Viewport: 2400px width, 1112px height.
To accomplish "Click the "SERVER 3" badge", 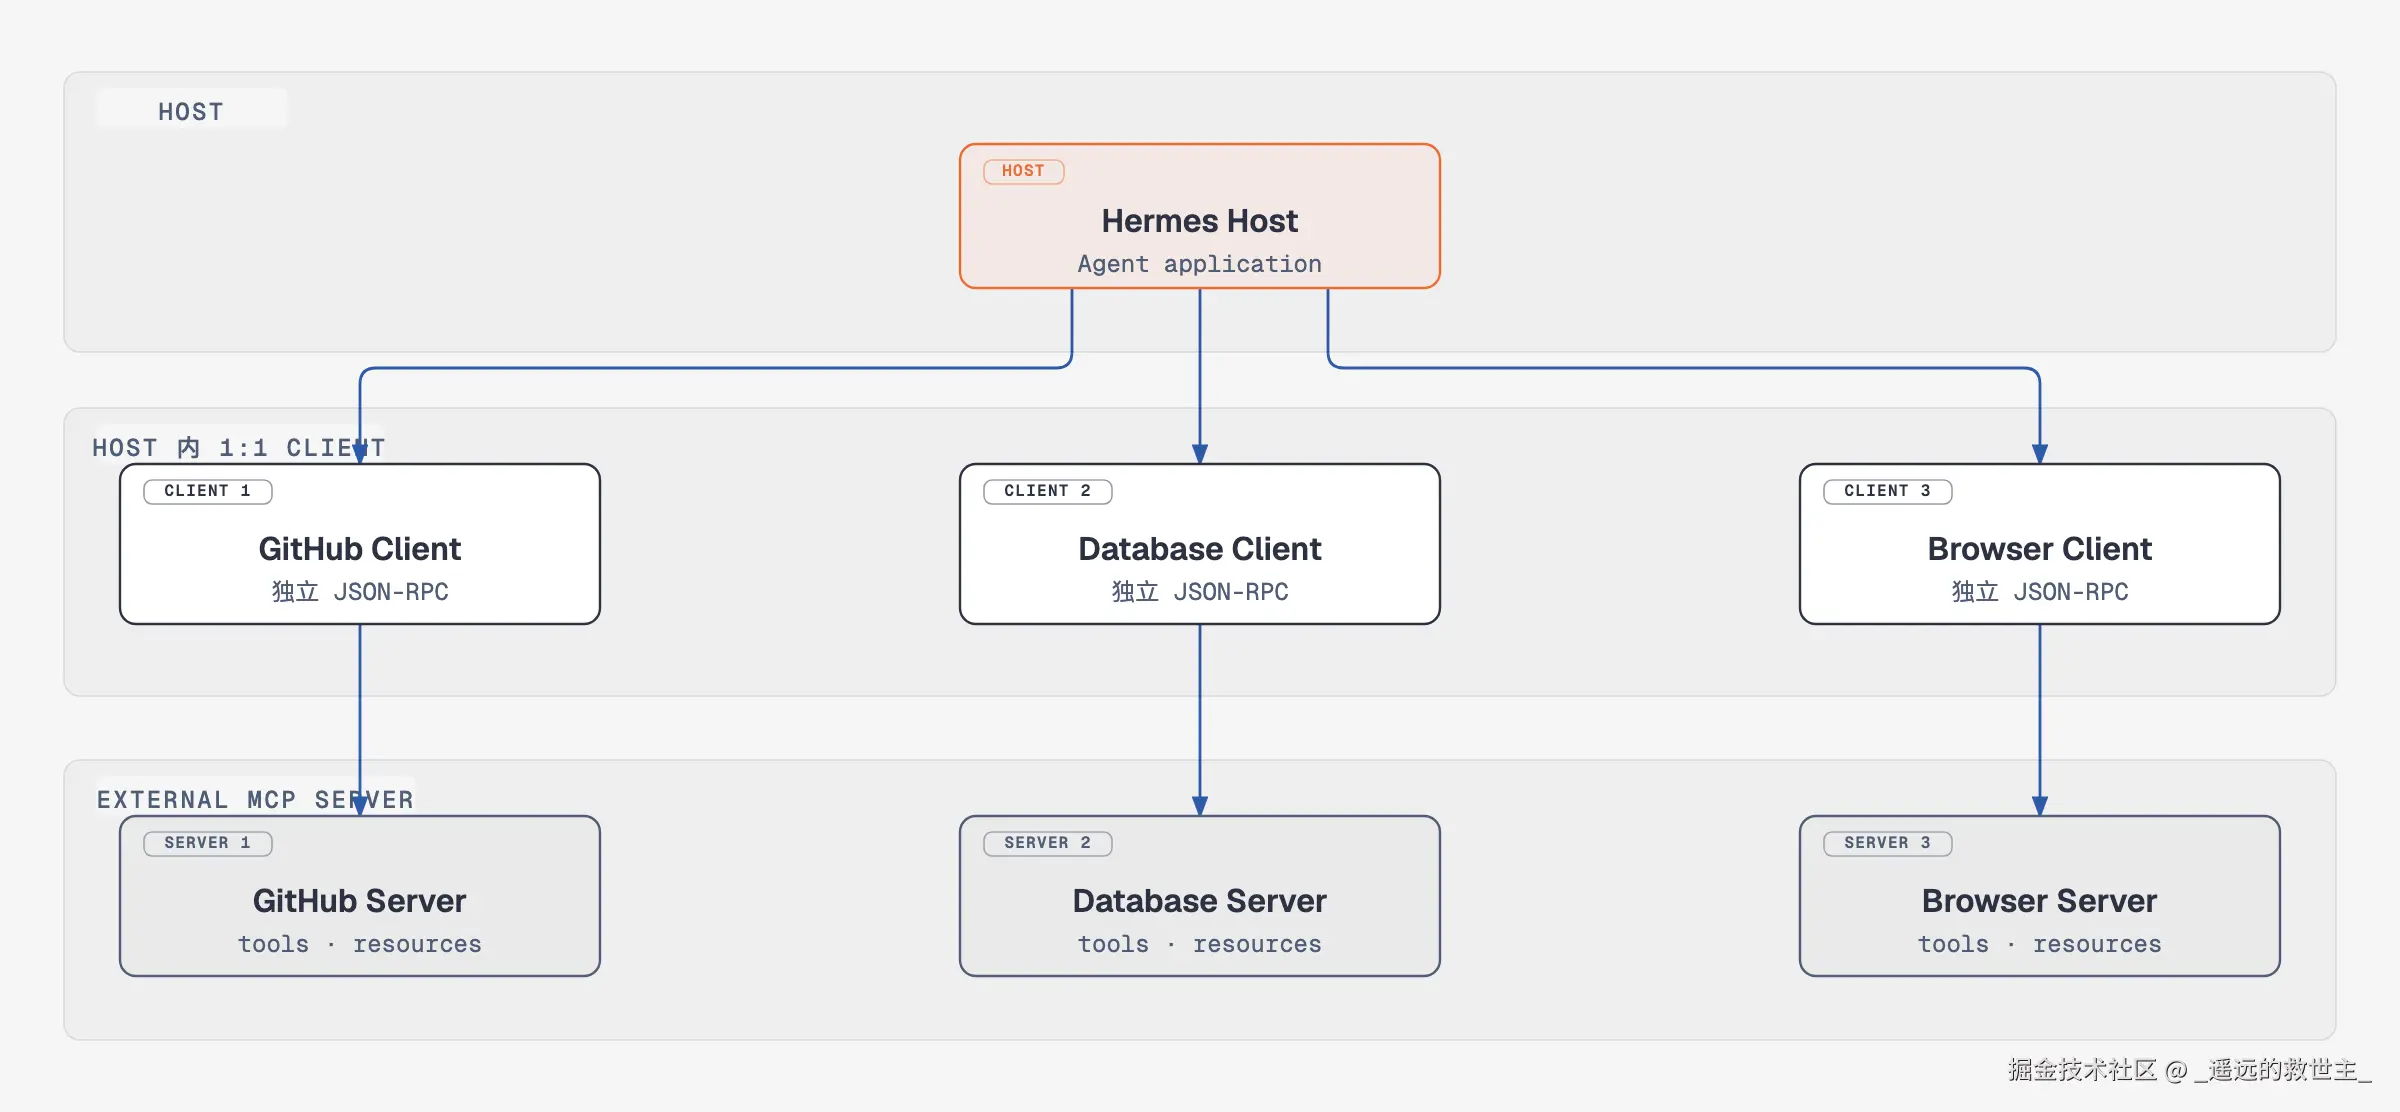I will point(1888,843).
